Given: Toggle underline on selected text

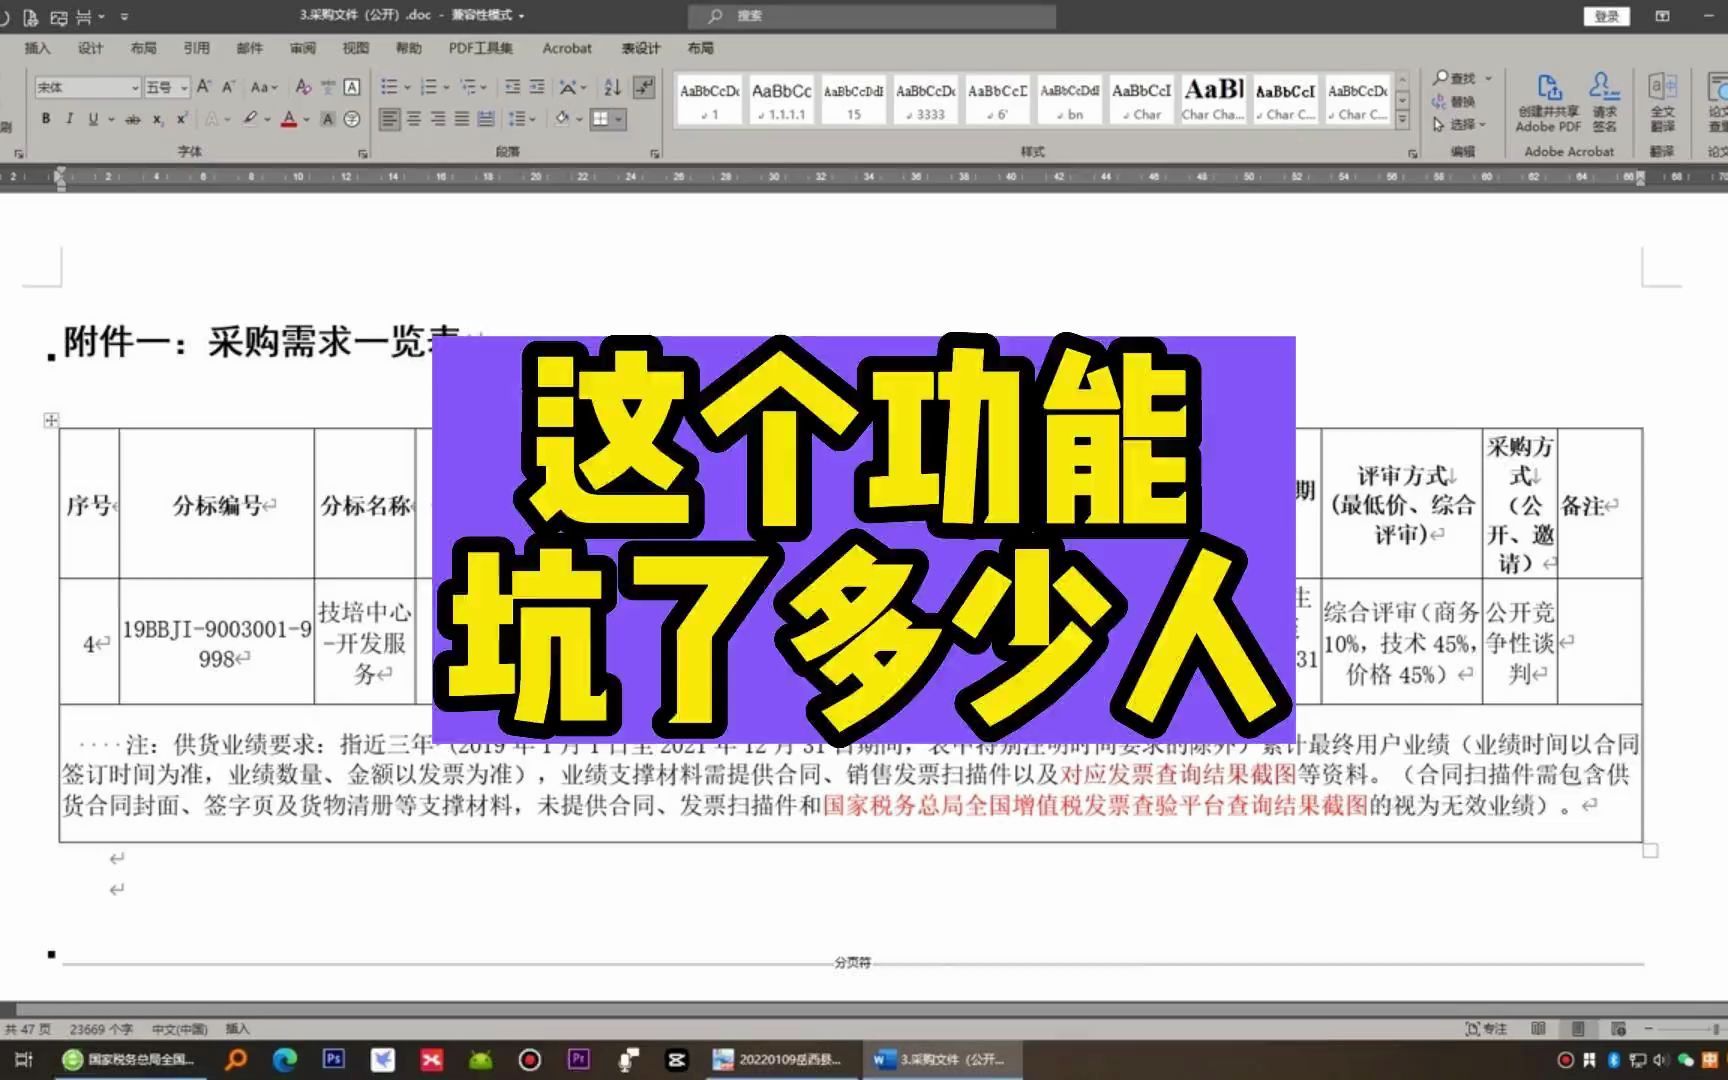Looking at the screenshot, I should pos(92,117).
